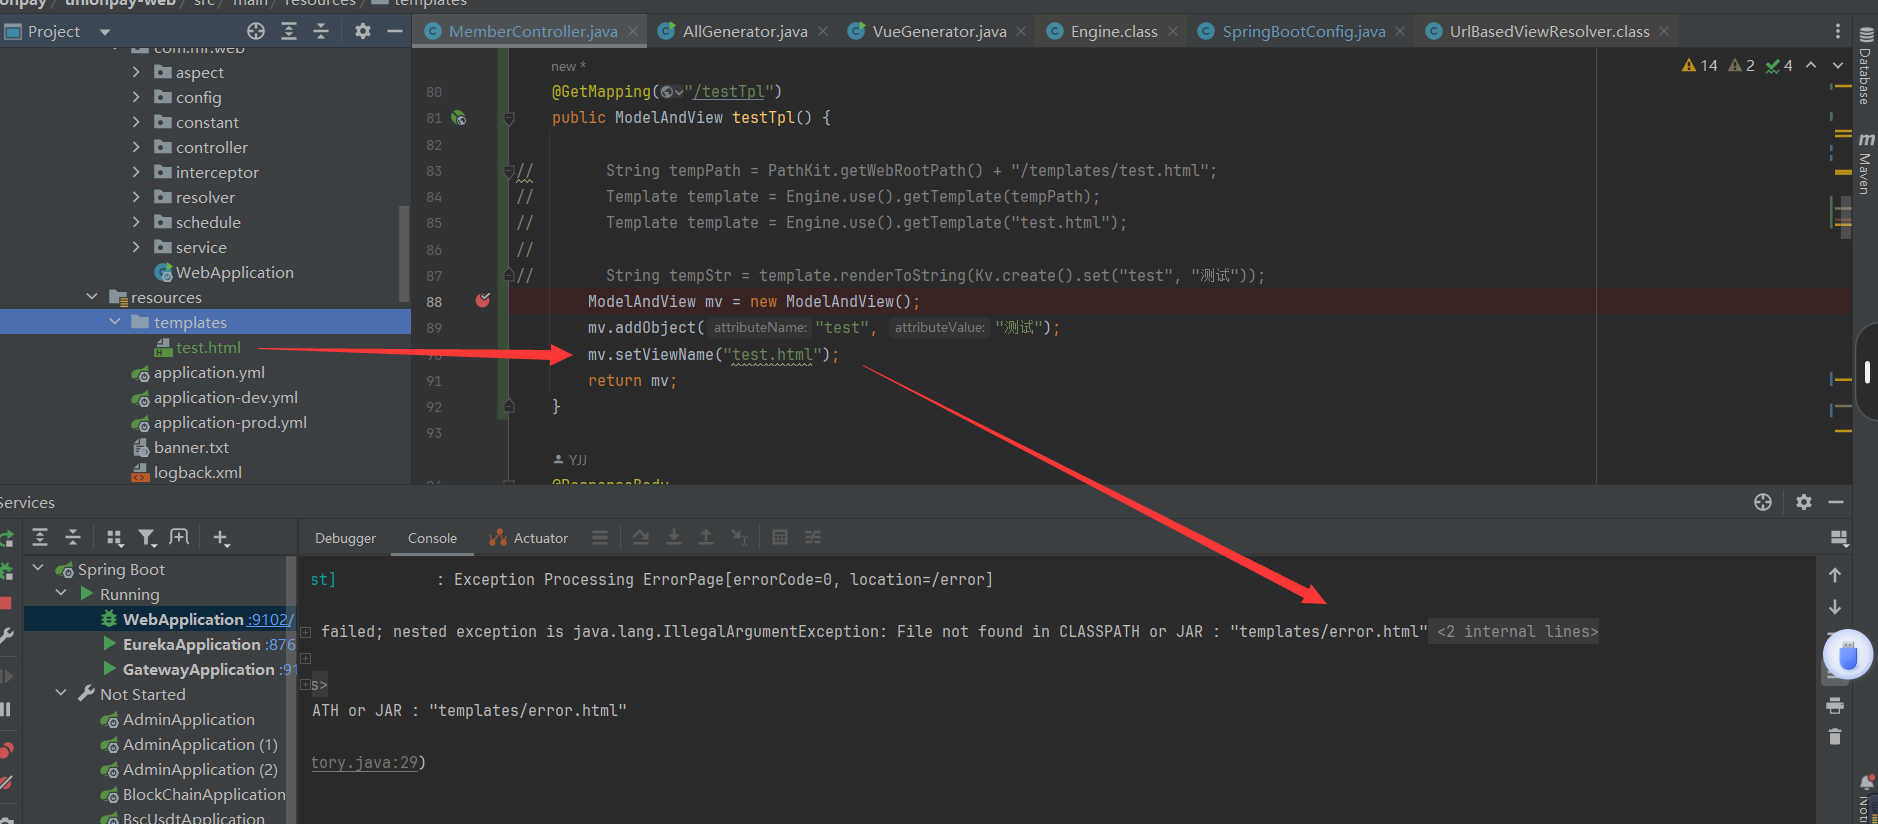Image resolution: width=1878 pixels, height=824 pixels.
Task: Switch to UrlBasedViewResolver.class tab
Action: click(x=1549, y=31)
